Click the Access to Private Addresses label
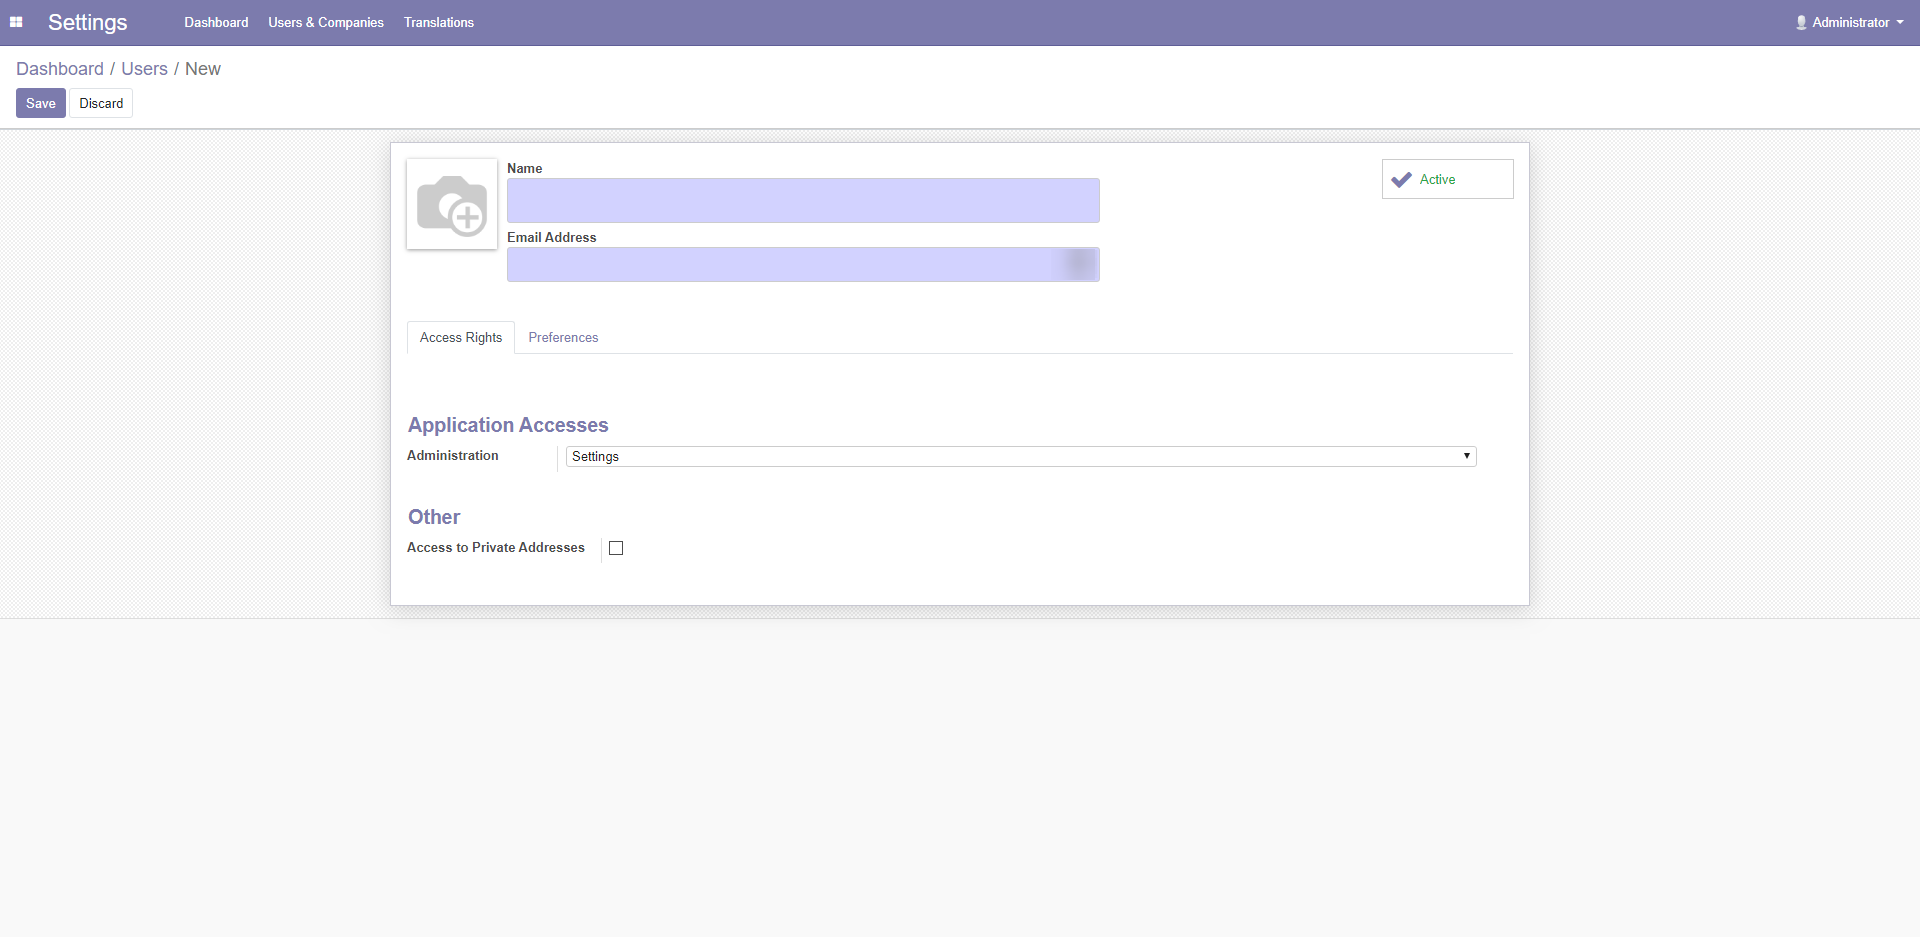Screen dimensions: 1920x937 pyautogui.click(x=496, y=548)
